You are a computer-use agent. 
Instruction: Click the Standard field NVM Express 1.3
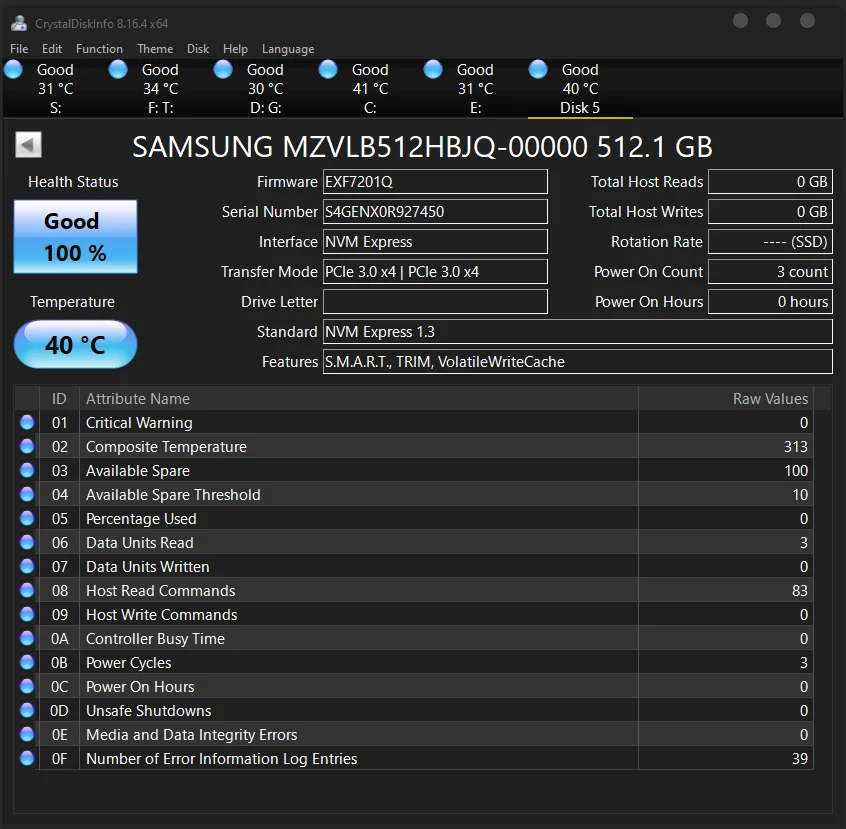(x=577, y=331)
